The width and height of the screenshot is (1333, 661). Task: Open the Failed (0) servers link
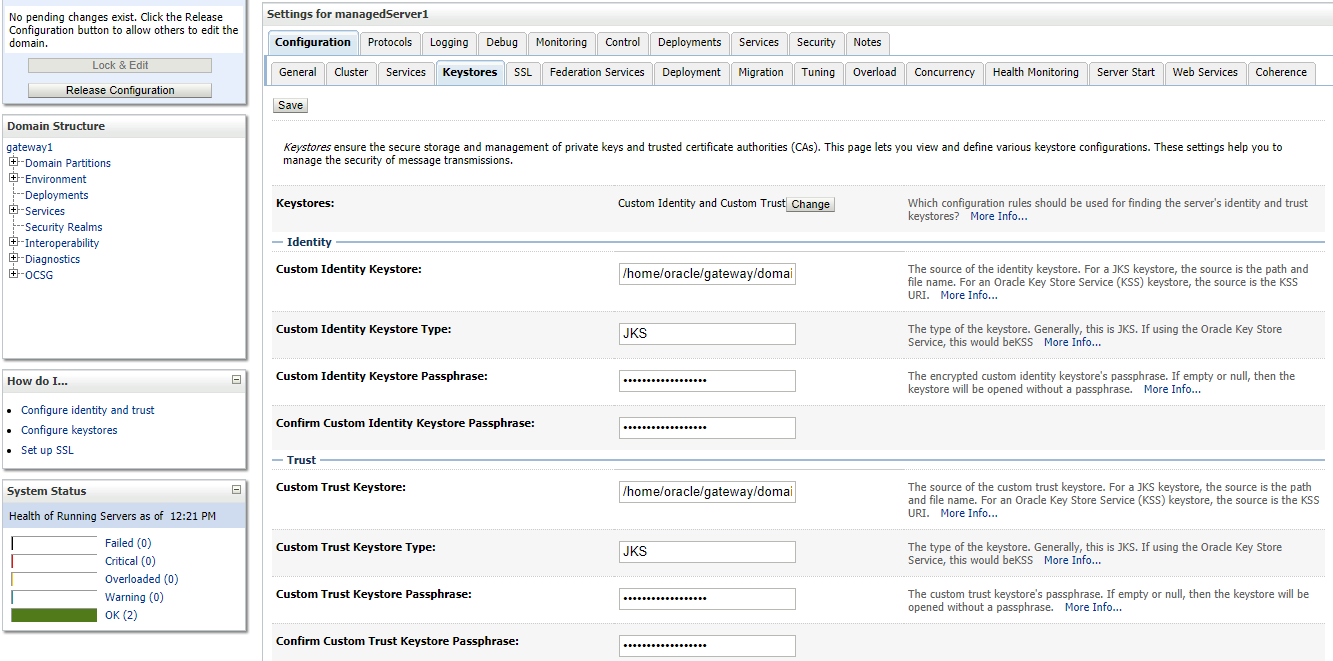tap(128, 543)
